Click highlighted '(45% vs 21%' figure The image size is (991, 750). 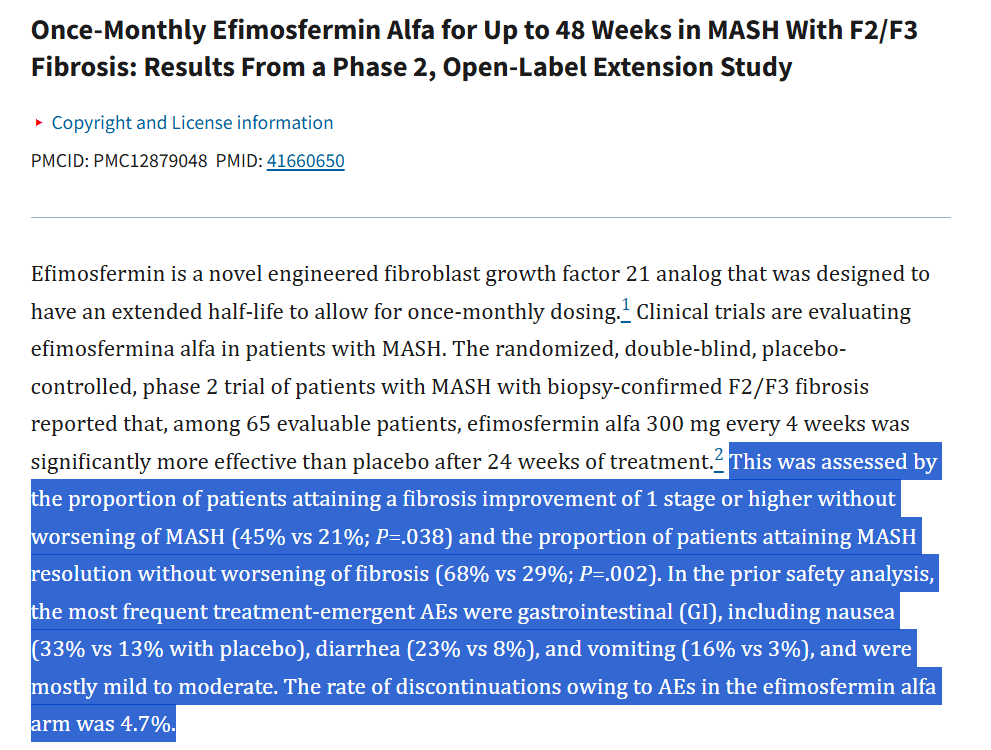click(300, 536)
